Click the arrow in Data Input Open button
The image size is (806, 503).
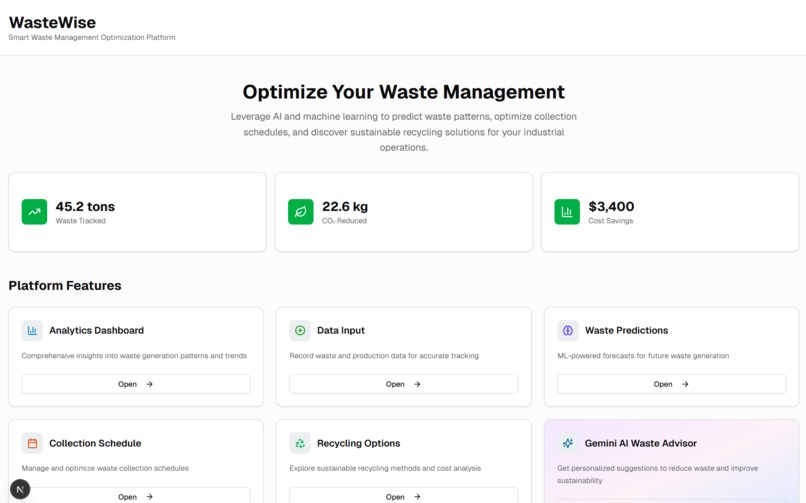(x=417, y=384)
